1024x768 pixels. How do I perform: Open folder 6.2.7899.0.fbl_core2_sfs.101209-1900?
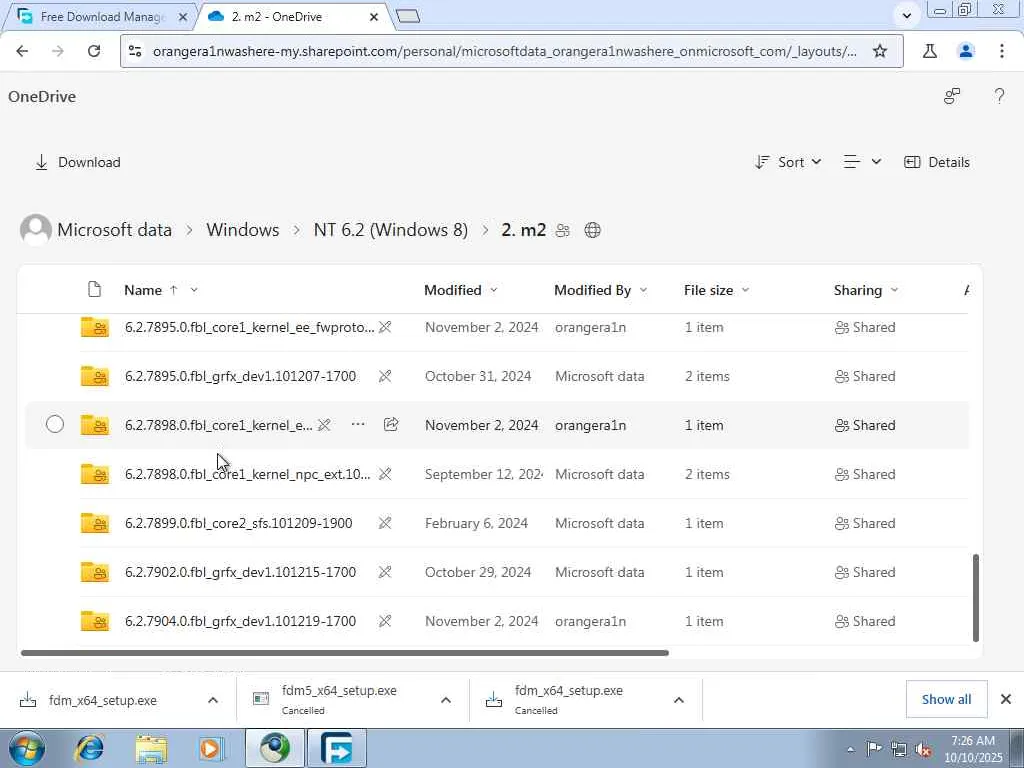(x=238, y=523)
